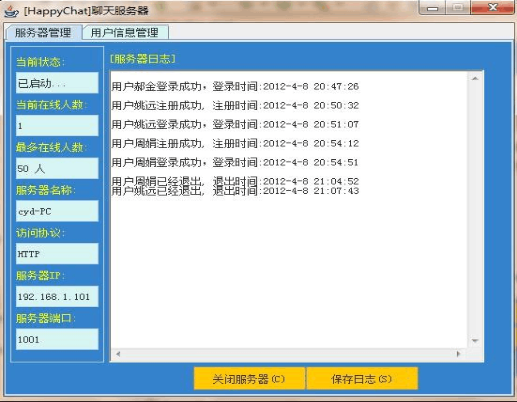This screenshot has width=517, height=402.
Task: Click the log scroll up arrow
Action: (475, 79)
